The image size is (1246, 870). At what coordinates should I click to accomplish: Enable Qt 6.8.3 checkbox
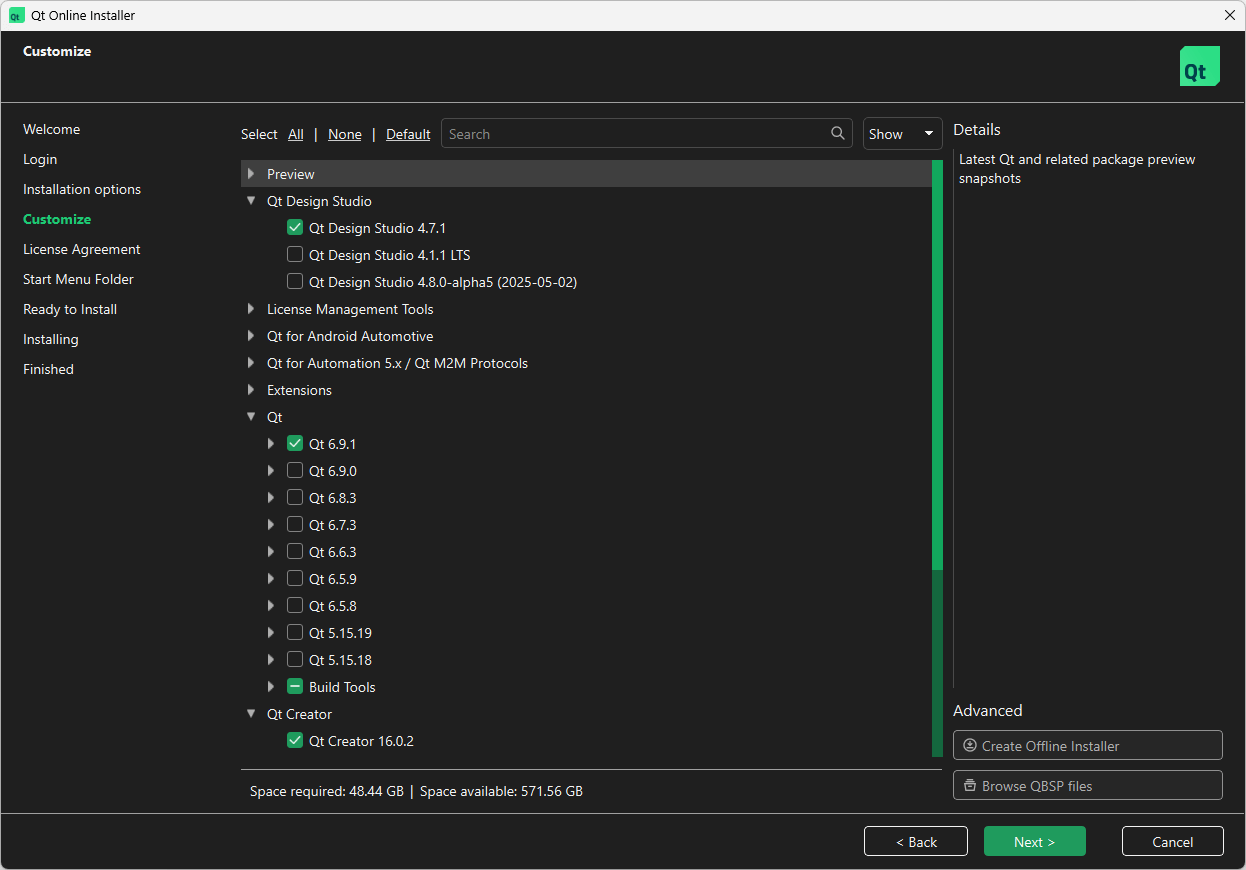(295, 497)
